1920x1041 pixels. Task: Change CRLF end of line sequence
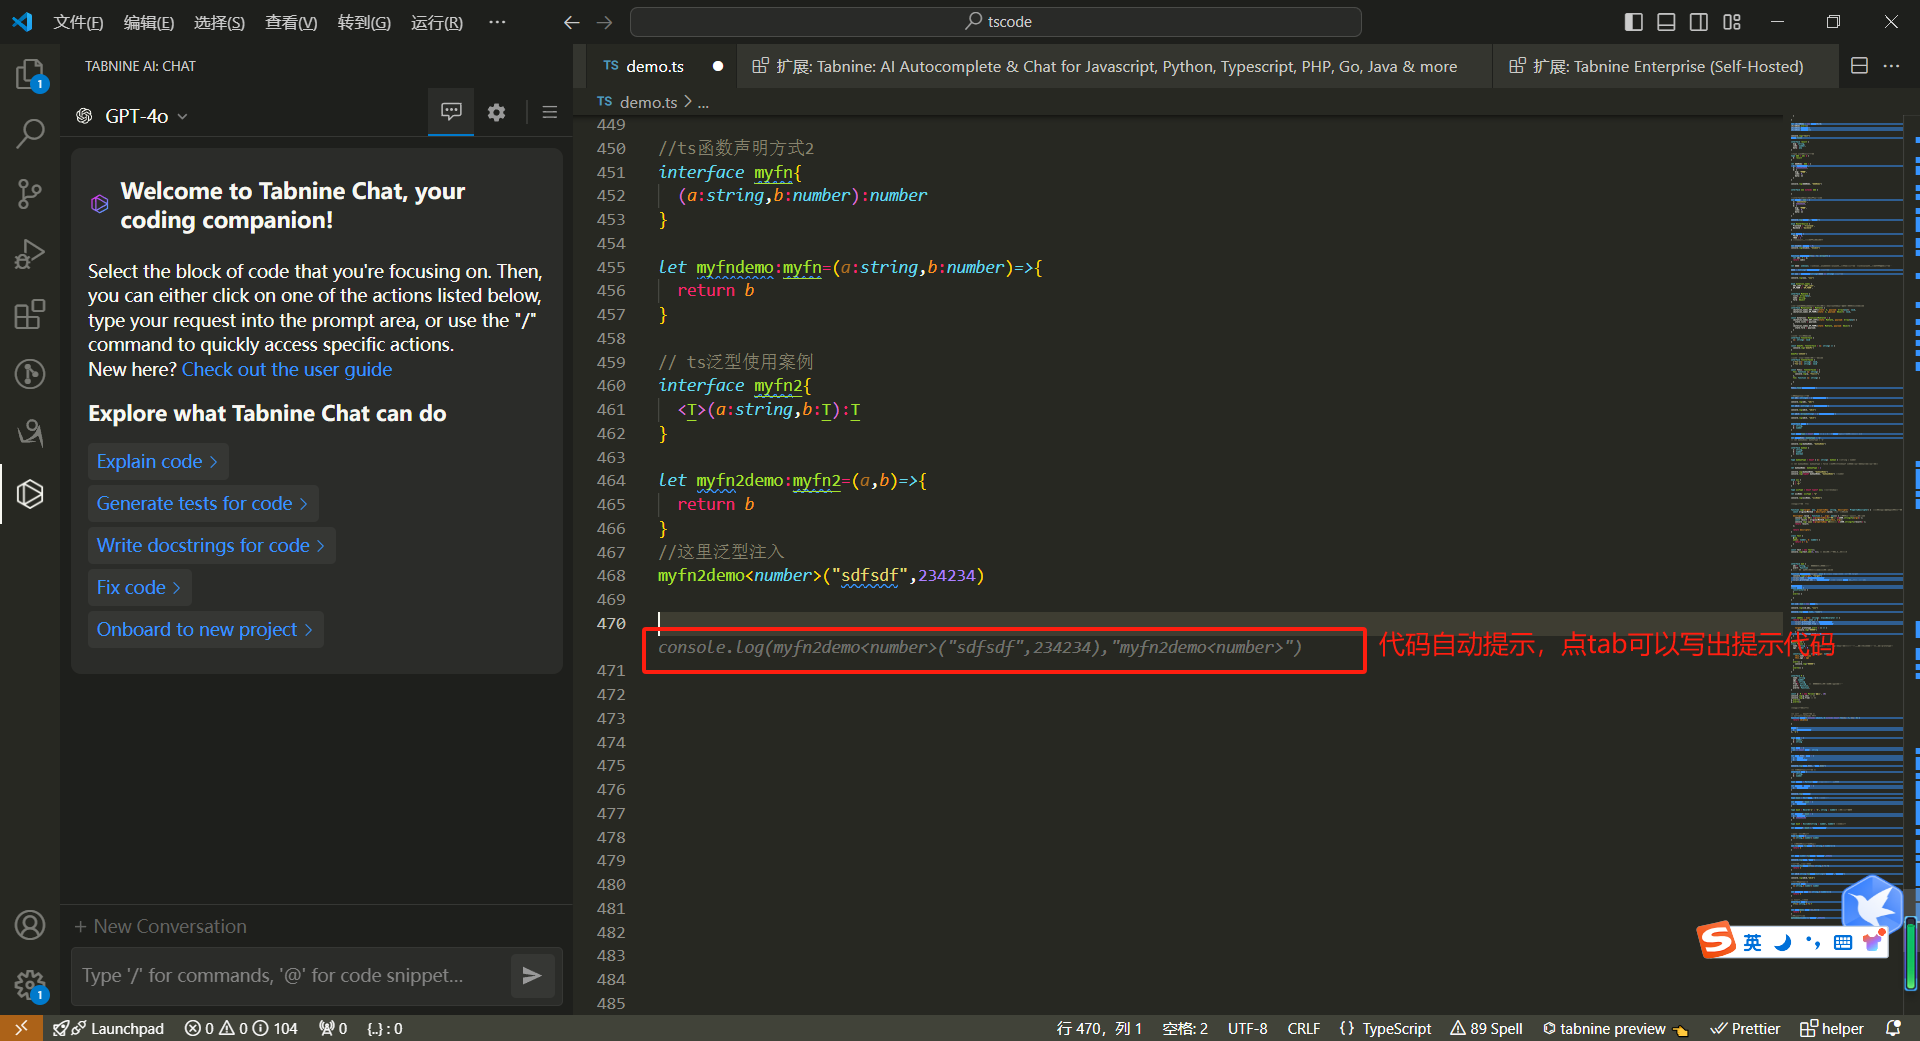[x=1303, y=1028]
